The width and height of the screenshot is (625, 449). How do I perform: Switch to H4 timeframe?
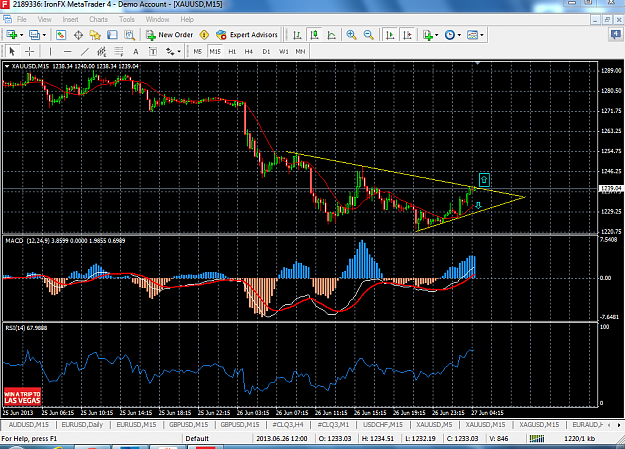tap(249, 51)
